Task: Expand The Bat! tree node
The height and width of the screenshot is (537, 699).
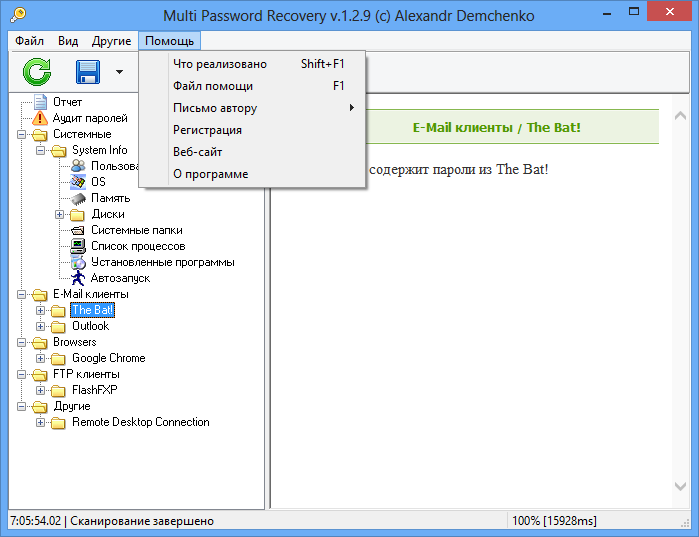Action: click(x=41, y=310)
